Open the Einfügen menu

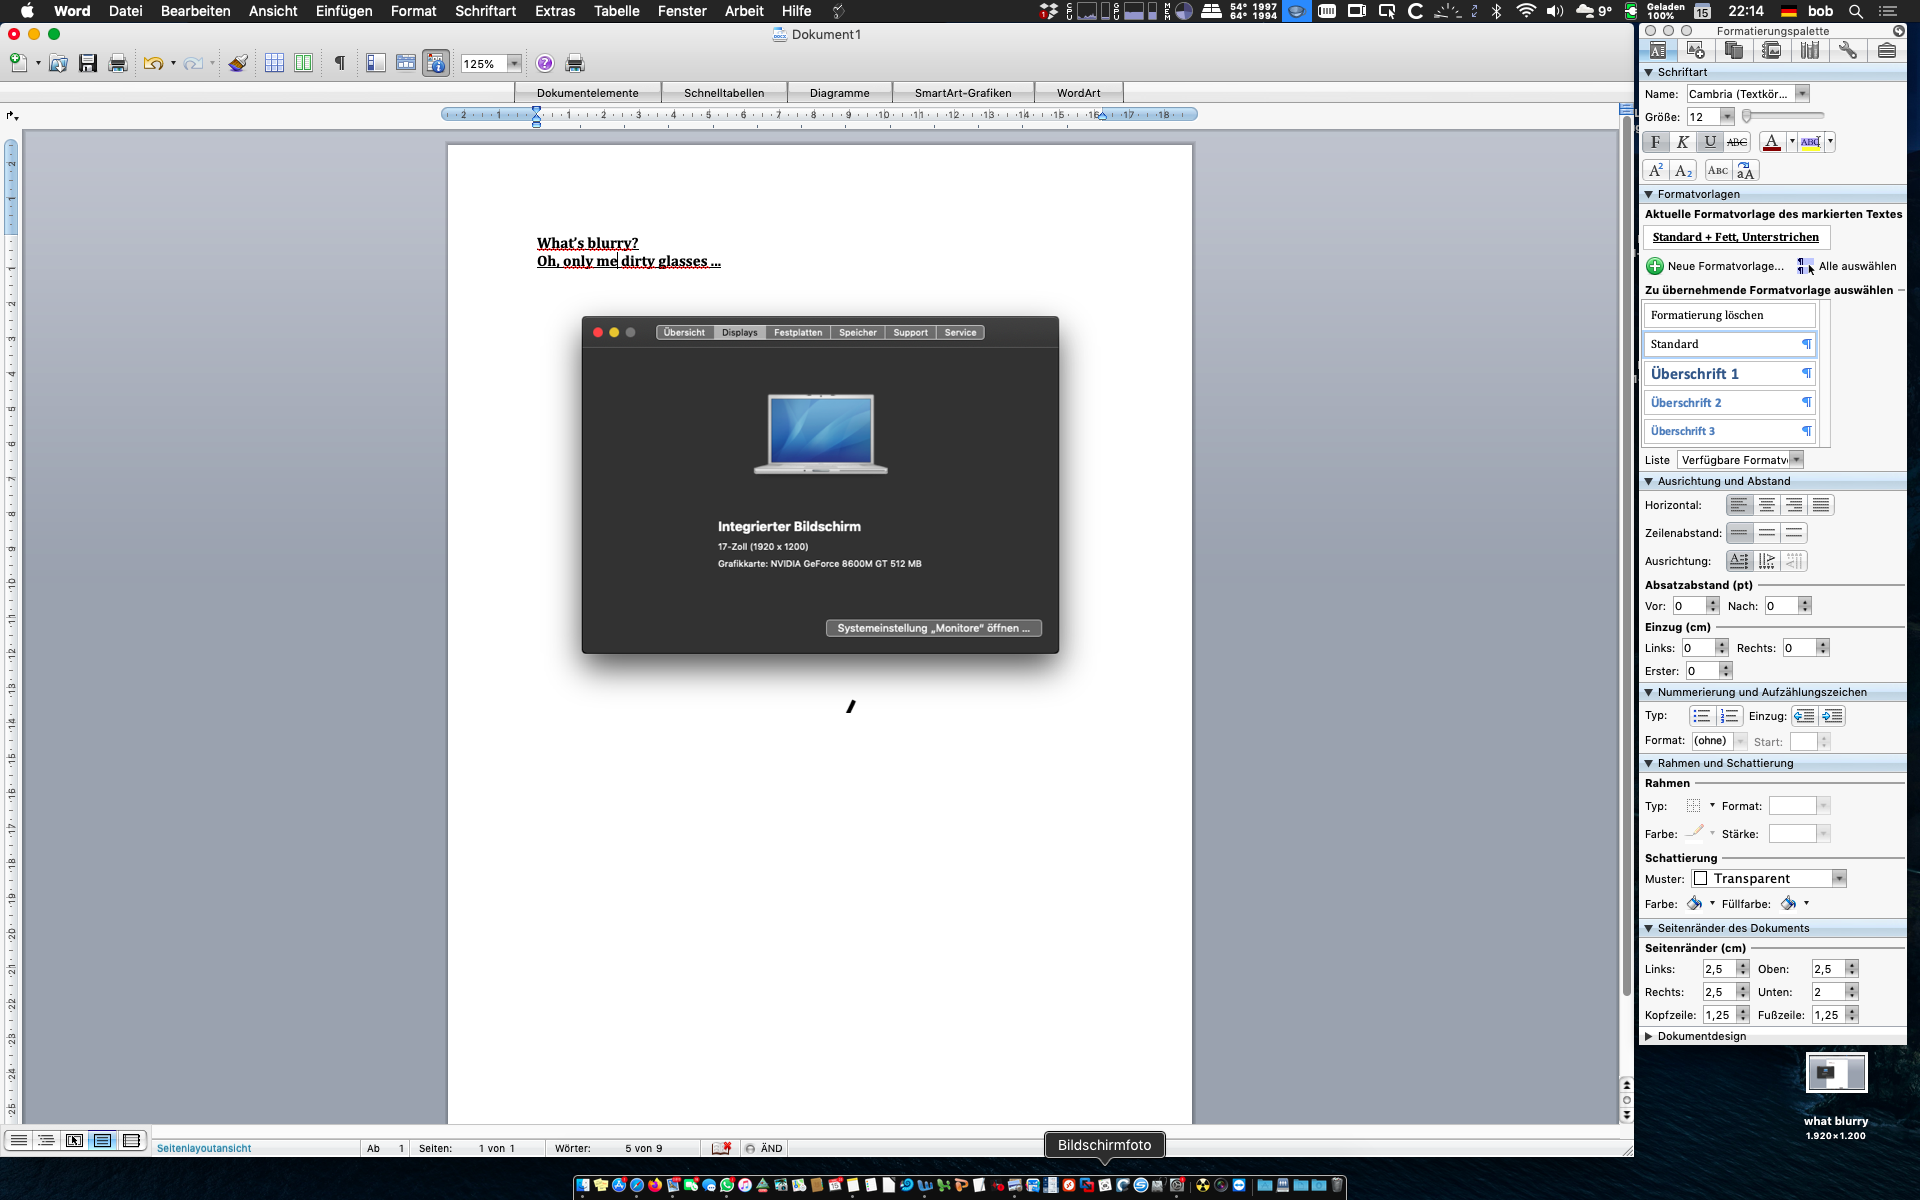[x=343, y=11]
